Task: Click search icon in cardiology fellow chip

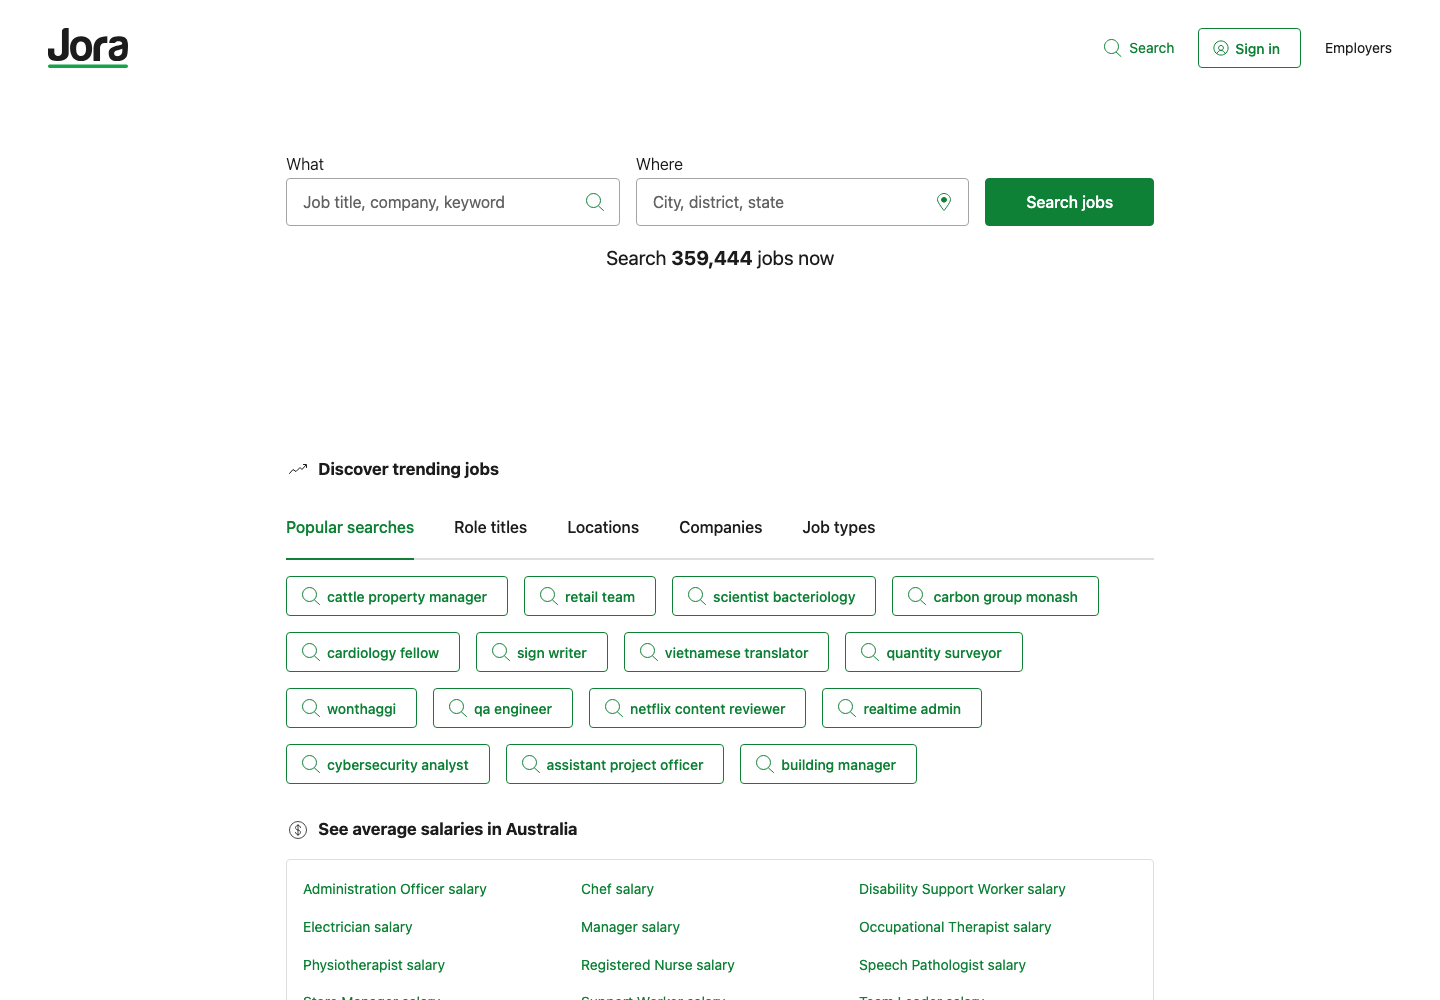Action: (x=311, y=652)
